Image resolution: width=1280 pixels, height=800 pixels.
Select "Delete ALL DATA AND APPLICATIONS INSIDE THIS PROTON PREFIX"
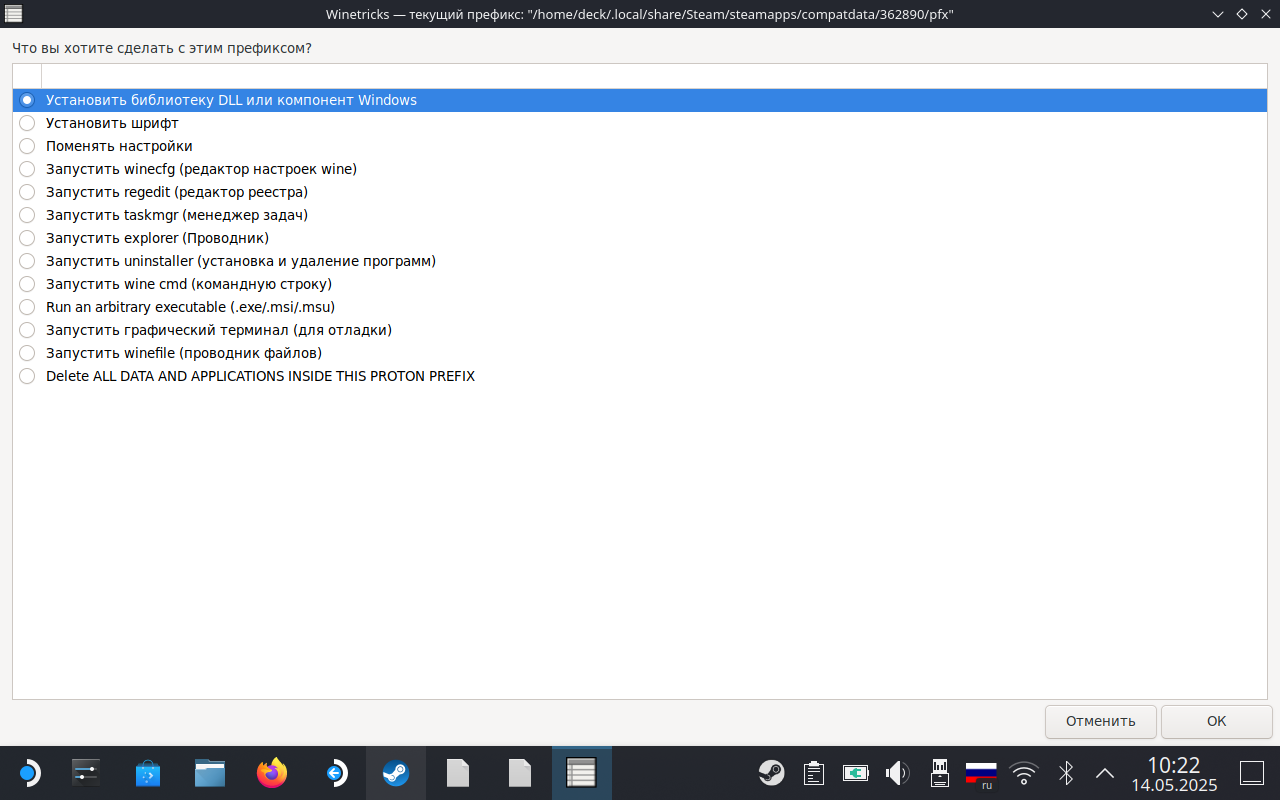(640, 376)
